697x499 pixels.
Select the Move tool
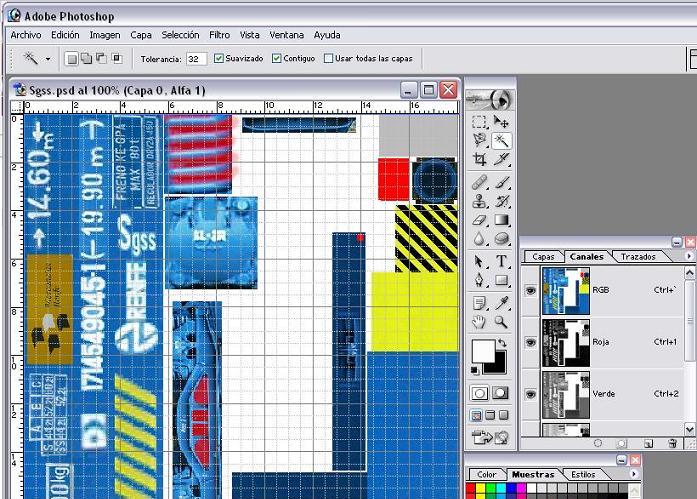coord(502,122)
